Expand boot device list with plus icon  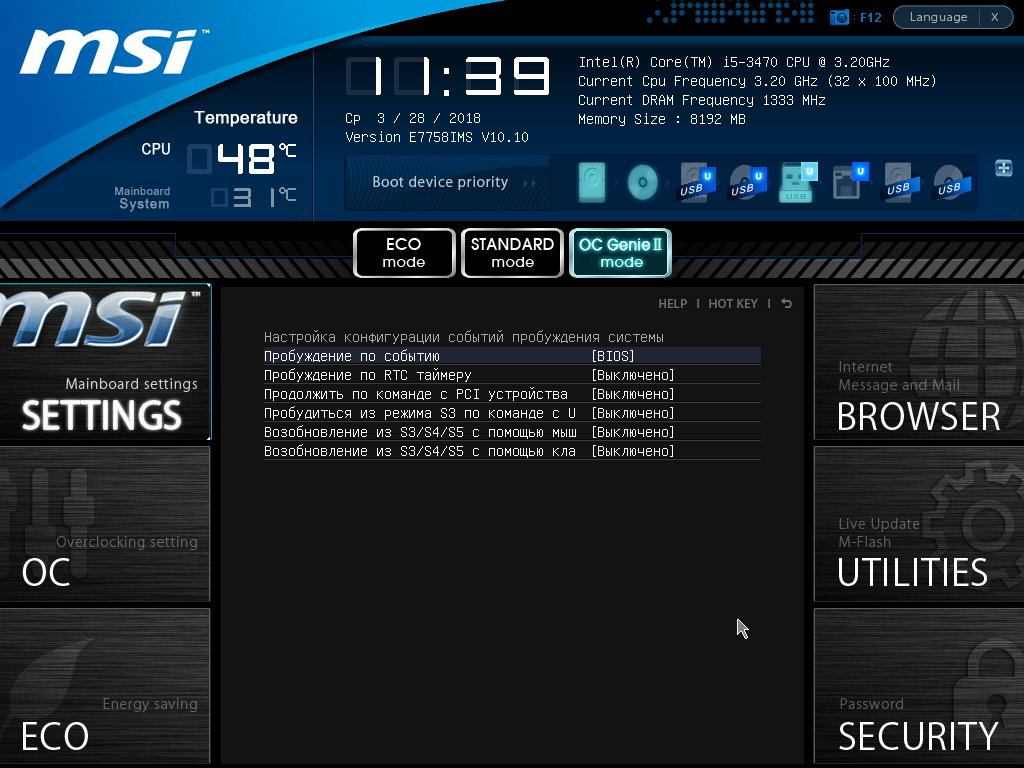coord(1004,168)
